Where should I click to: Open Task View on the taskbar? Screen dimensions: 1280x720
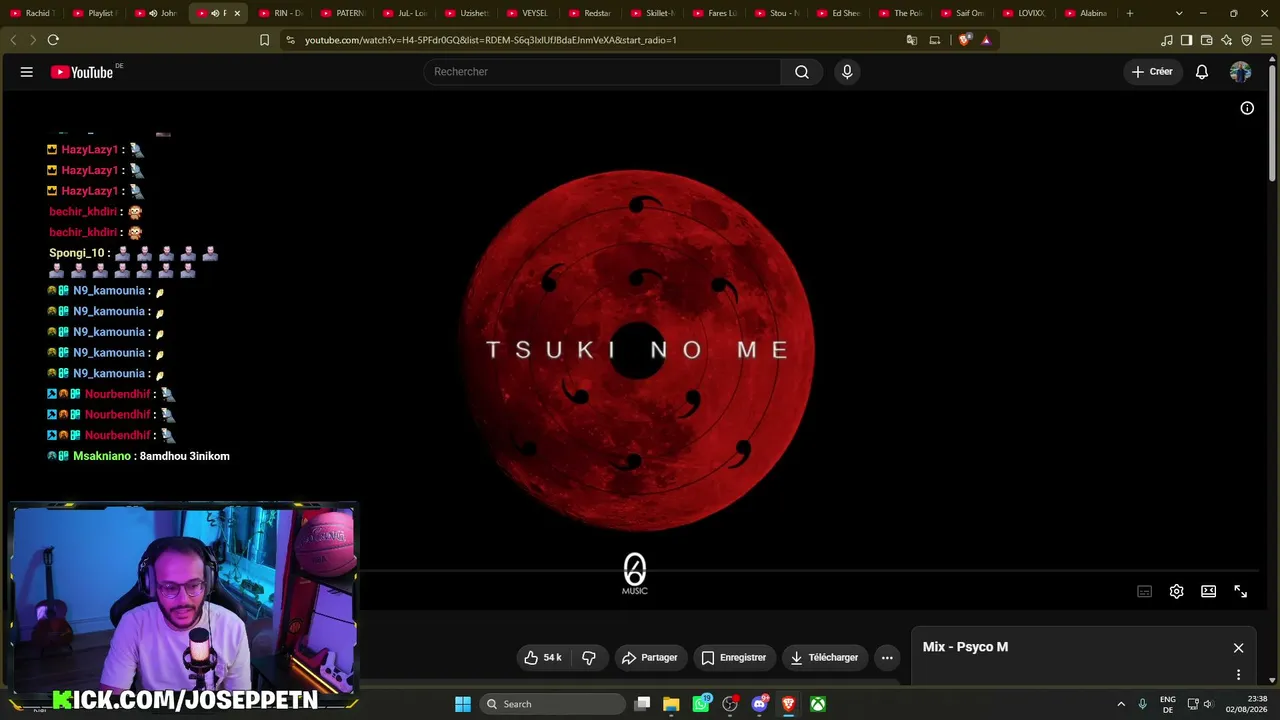[x=643, y=704]
